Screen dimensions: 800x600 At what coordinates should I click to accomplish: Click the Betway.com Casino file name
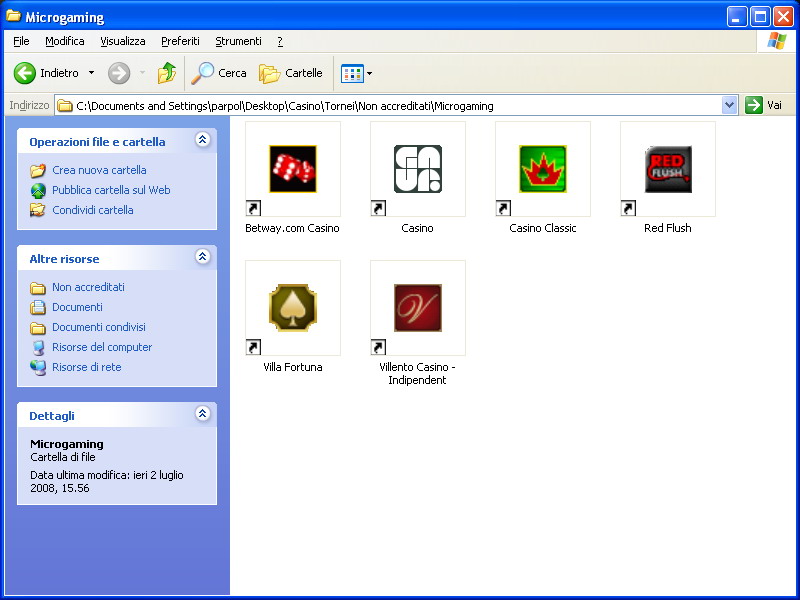point(292,228)
